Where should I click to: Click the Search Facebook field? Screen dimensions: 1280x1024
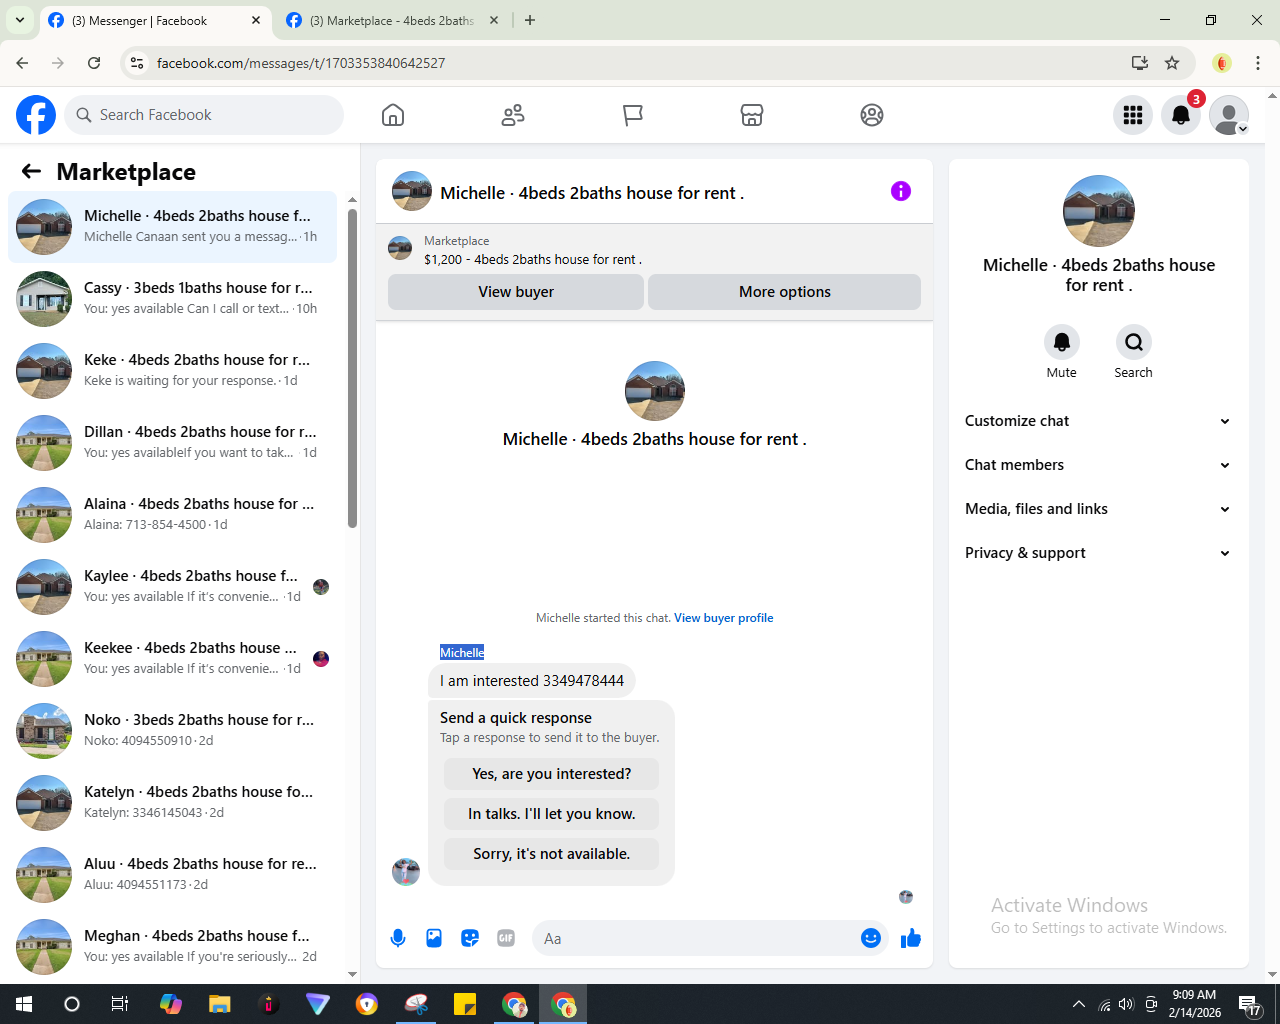tap(204, 115)
